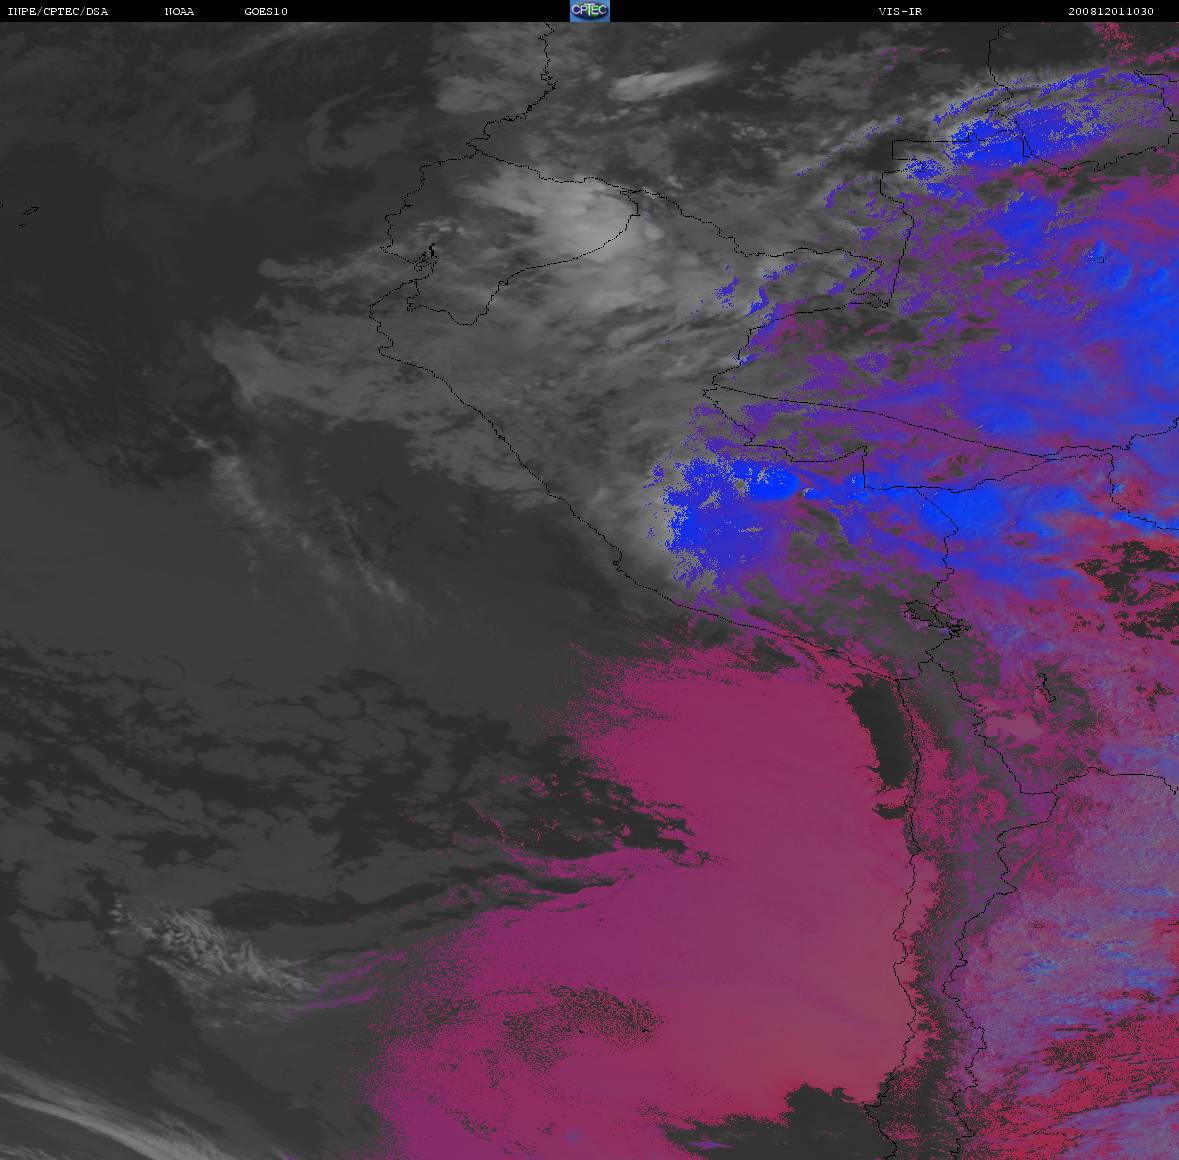Viewport: 1179px width, 1160px height.
Task: Click the 'VIS-IR' channel label
Action: (x=900, y=11)
